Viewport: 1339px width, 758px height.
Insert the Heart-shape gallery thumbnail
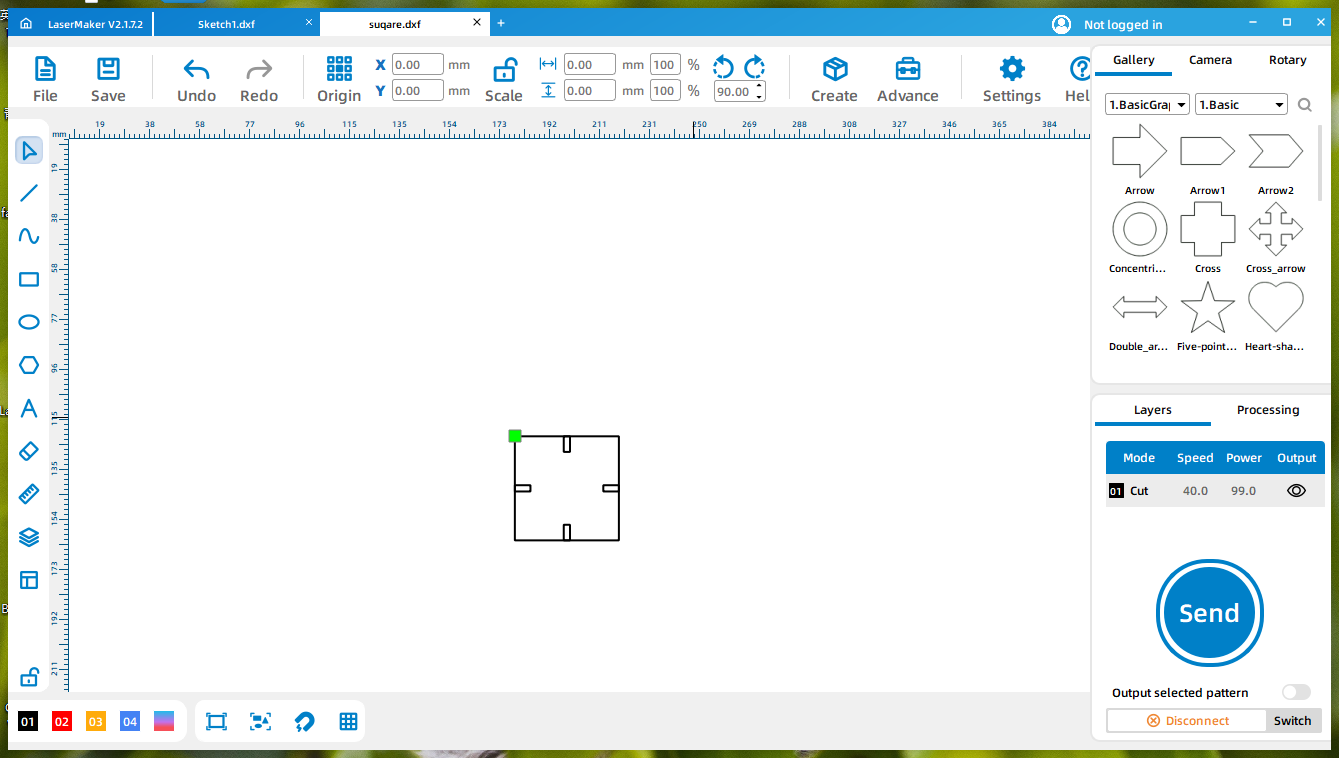1276,307
